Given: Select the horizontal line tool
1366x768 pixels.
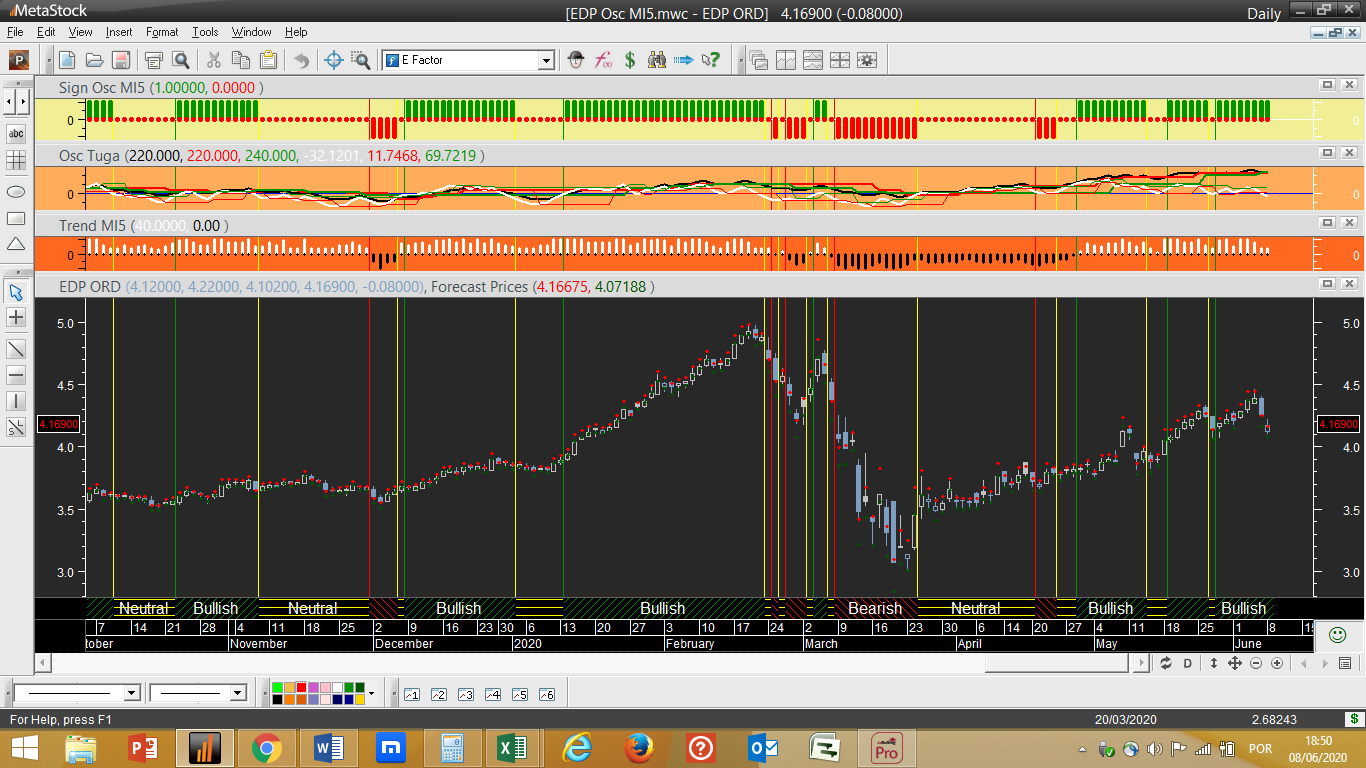Looking at the screenshot, I should click(x=16, y=375).
